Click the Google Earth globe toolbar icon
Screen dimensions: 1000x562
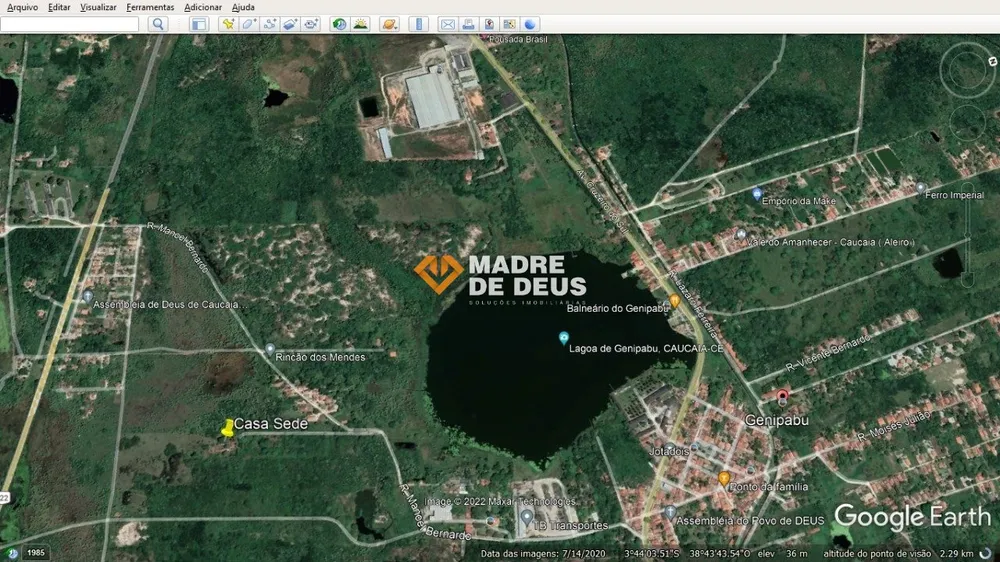530,24
